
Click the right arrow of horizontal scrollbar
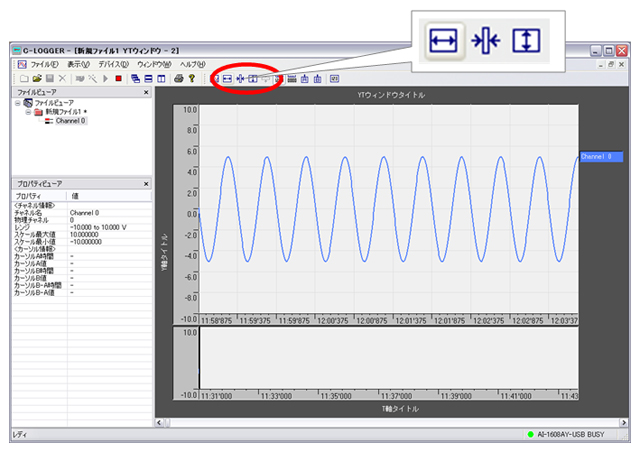[x=623, y=423]
